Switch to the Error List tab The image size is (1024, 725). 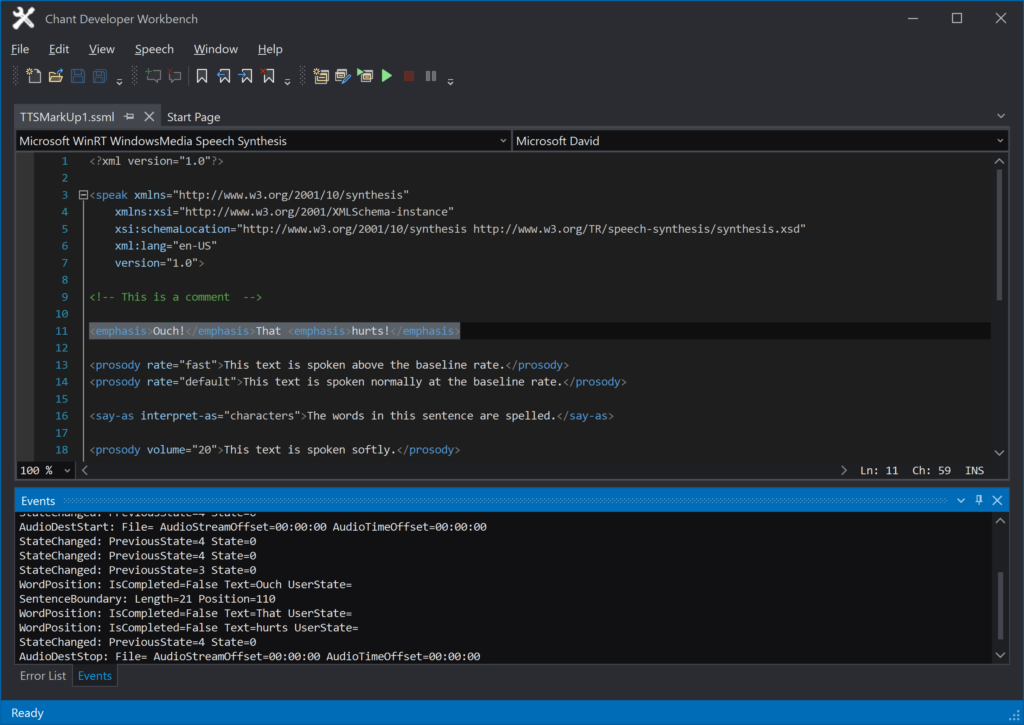pyautogui.click(x=42, y=676)
